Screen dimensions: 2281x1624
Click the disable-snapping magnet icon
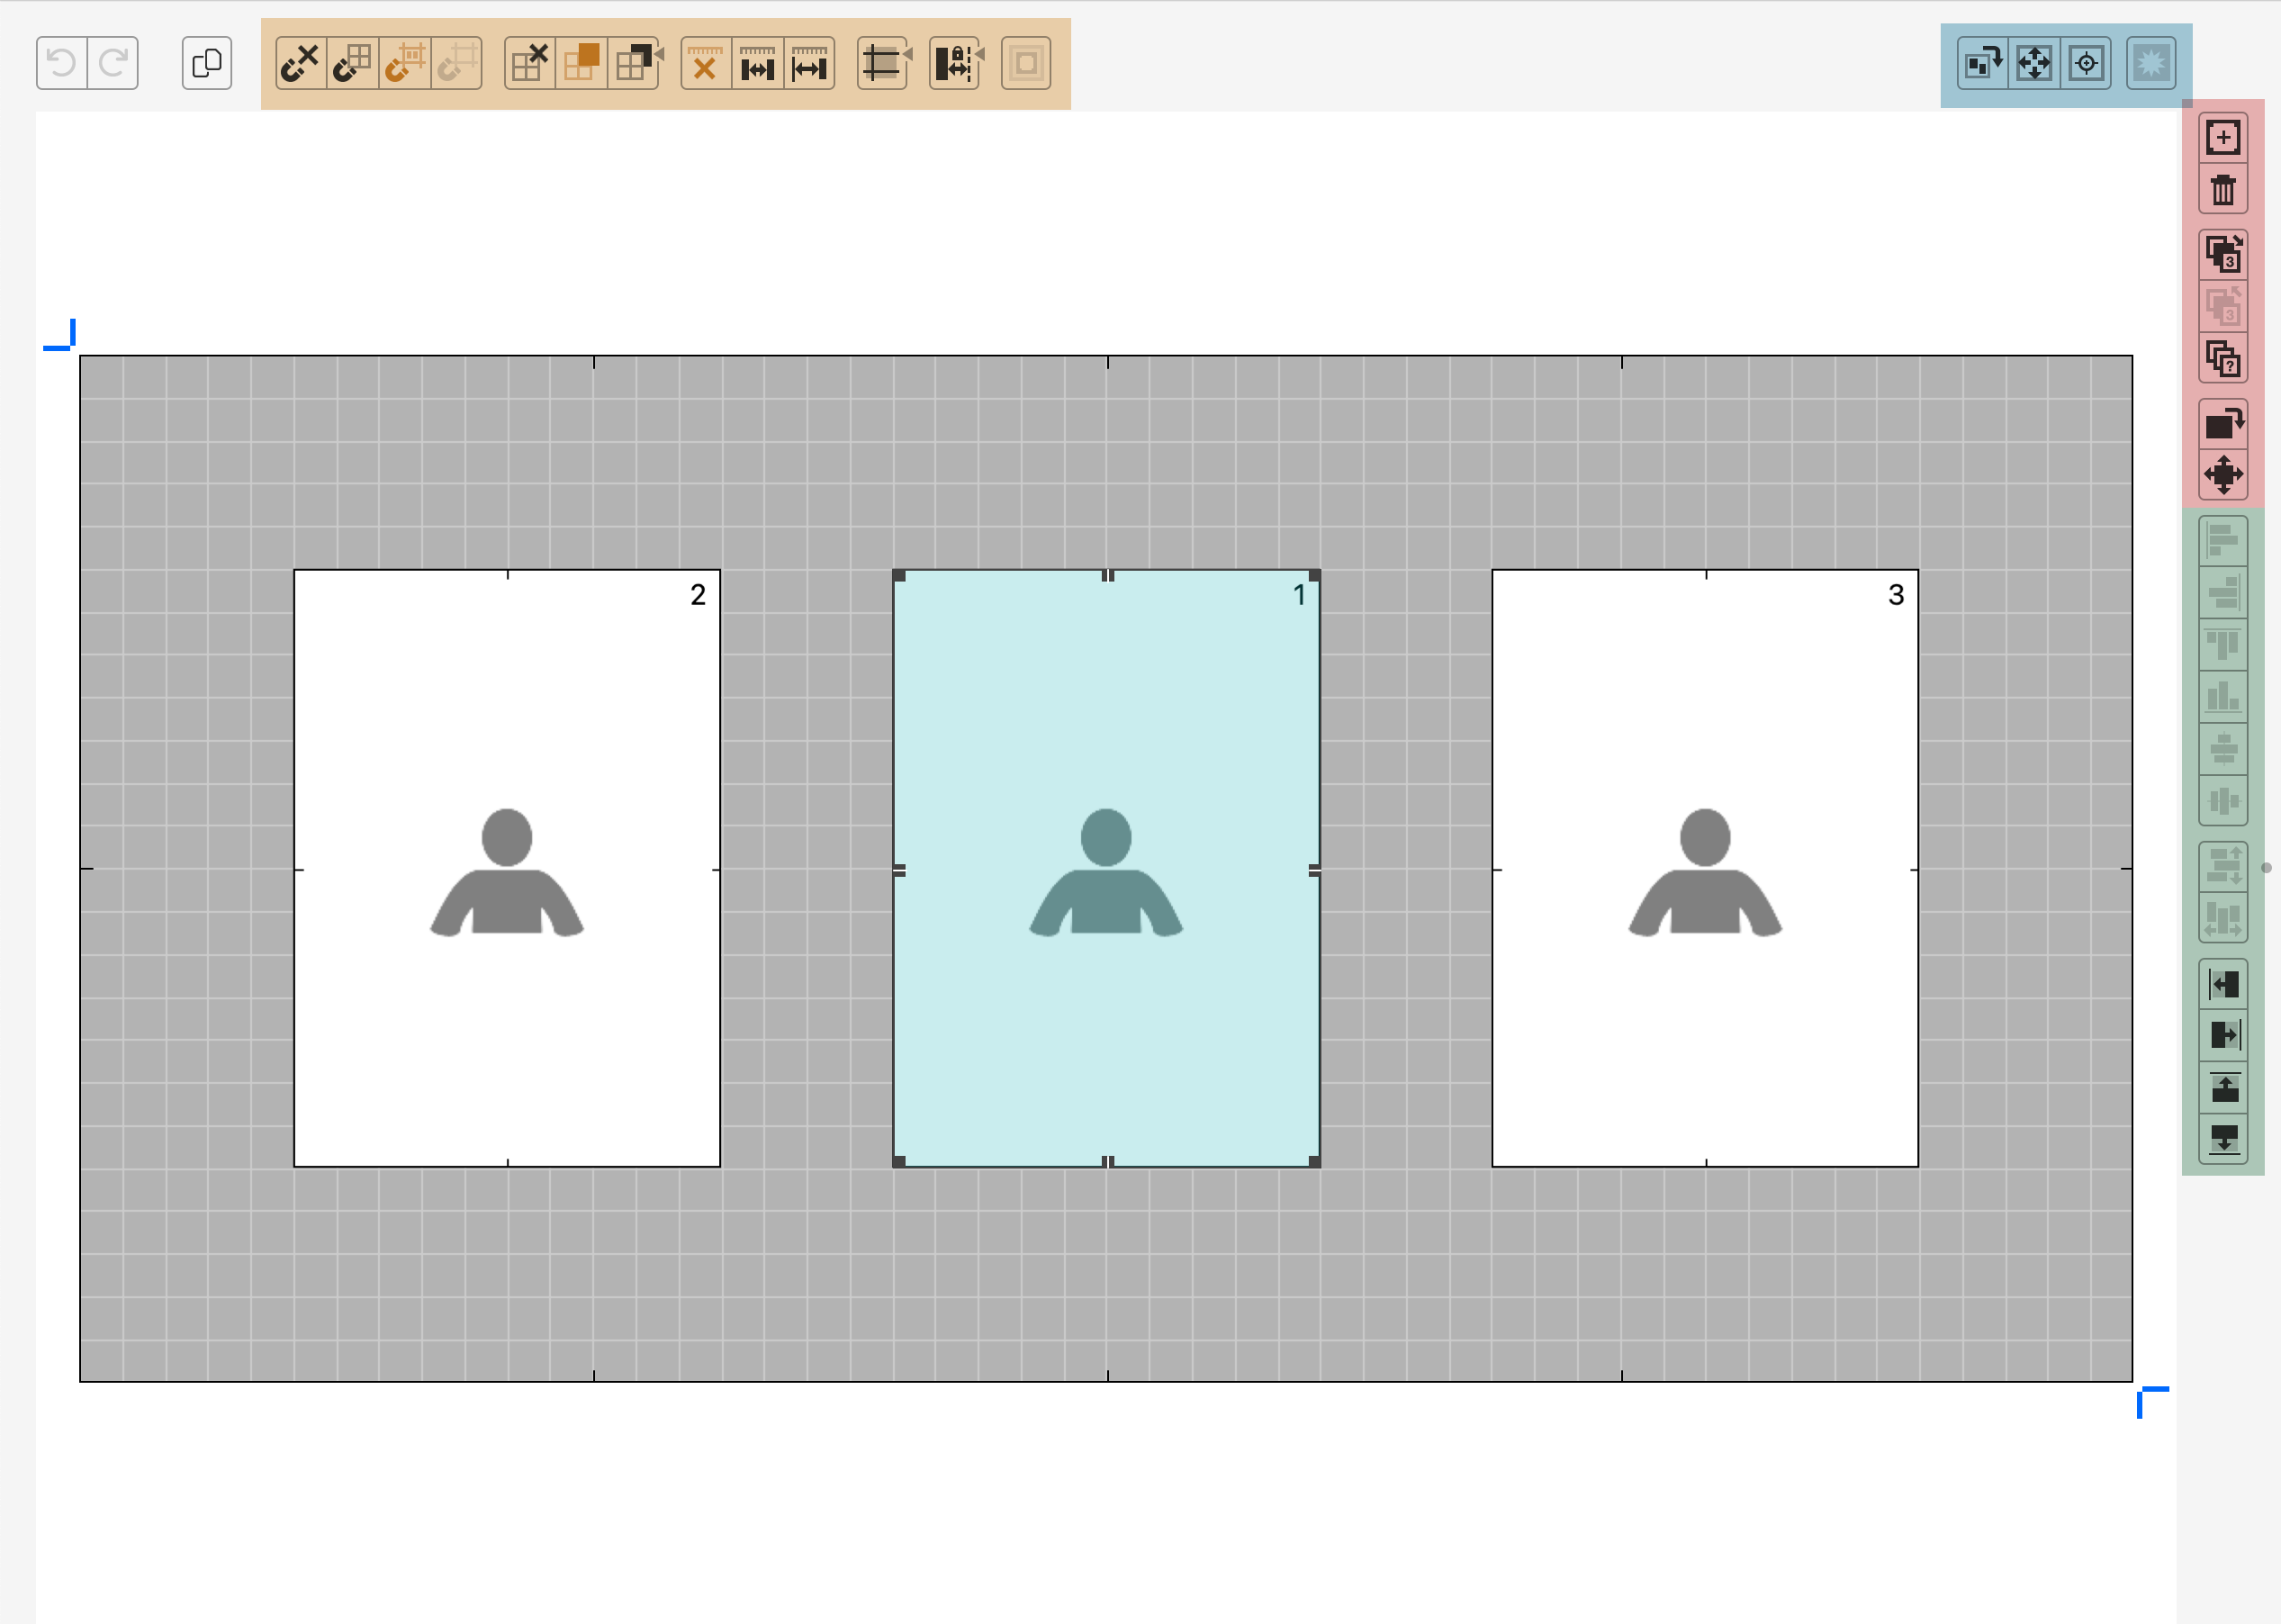pyautogui.click(x=300, y=64)
